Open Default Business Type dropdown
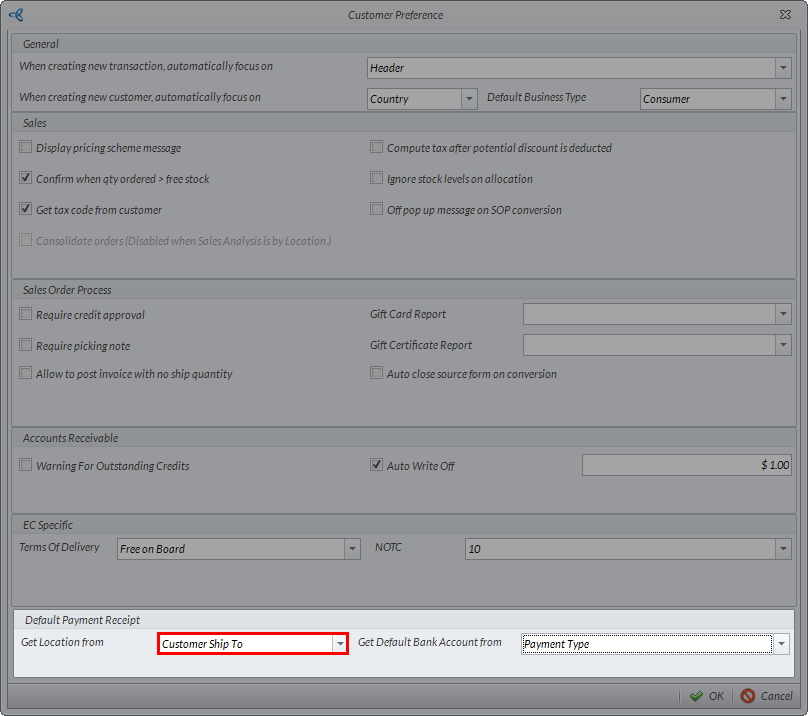 point(783,99)
